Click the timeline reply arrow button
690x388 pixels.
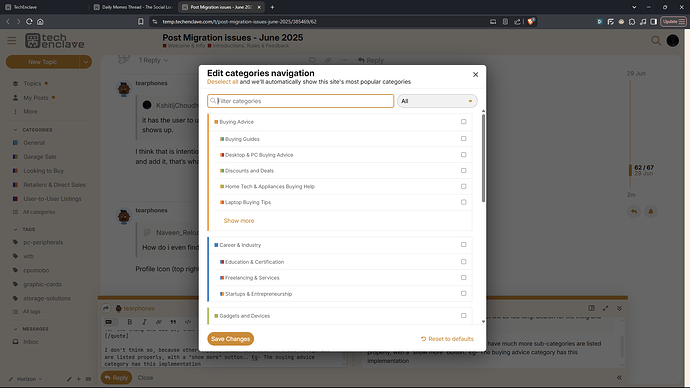pos(634,212)
